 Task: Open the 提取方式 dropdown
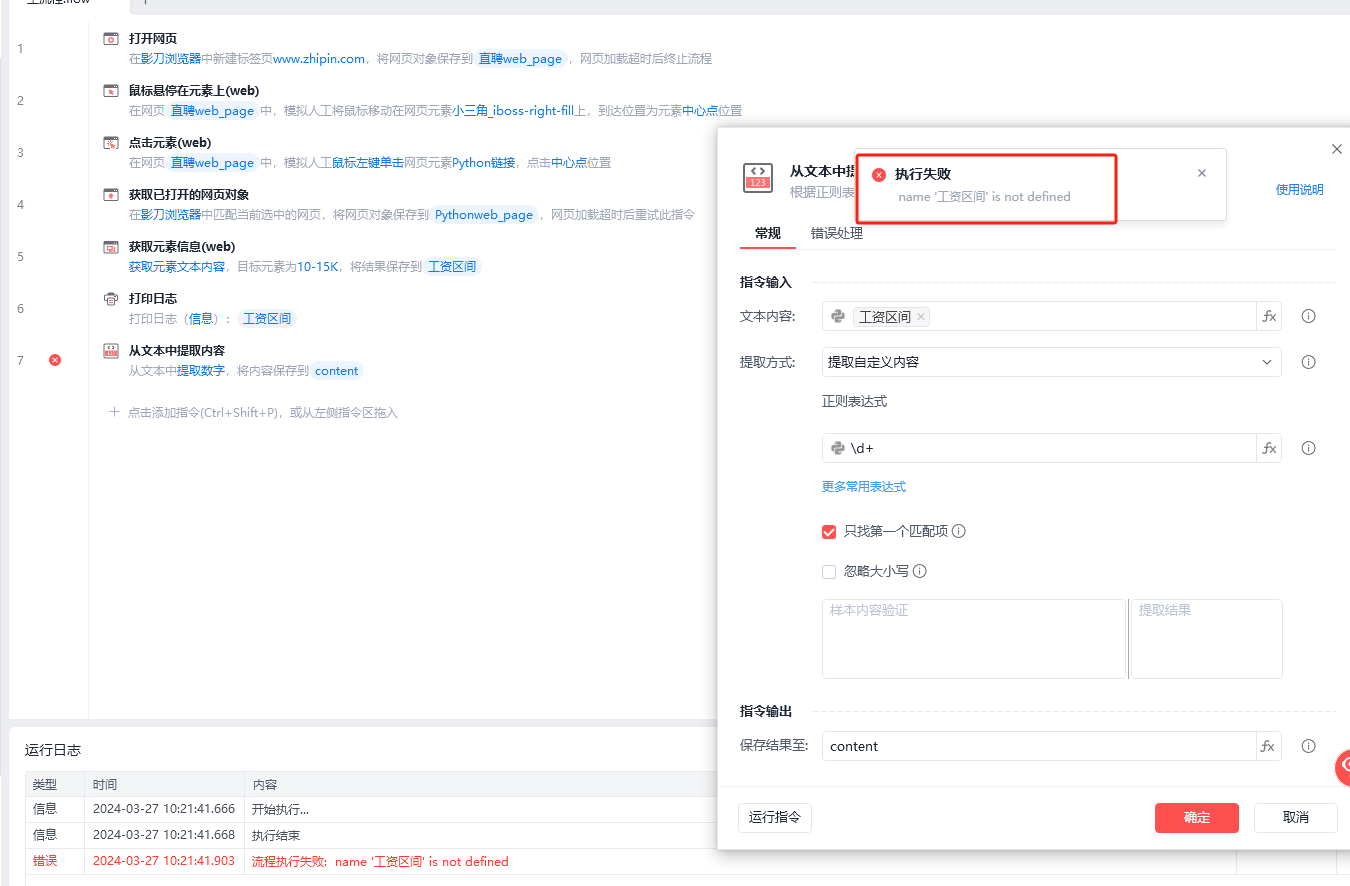coord(1052,362)
